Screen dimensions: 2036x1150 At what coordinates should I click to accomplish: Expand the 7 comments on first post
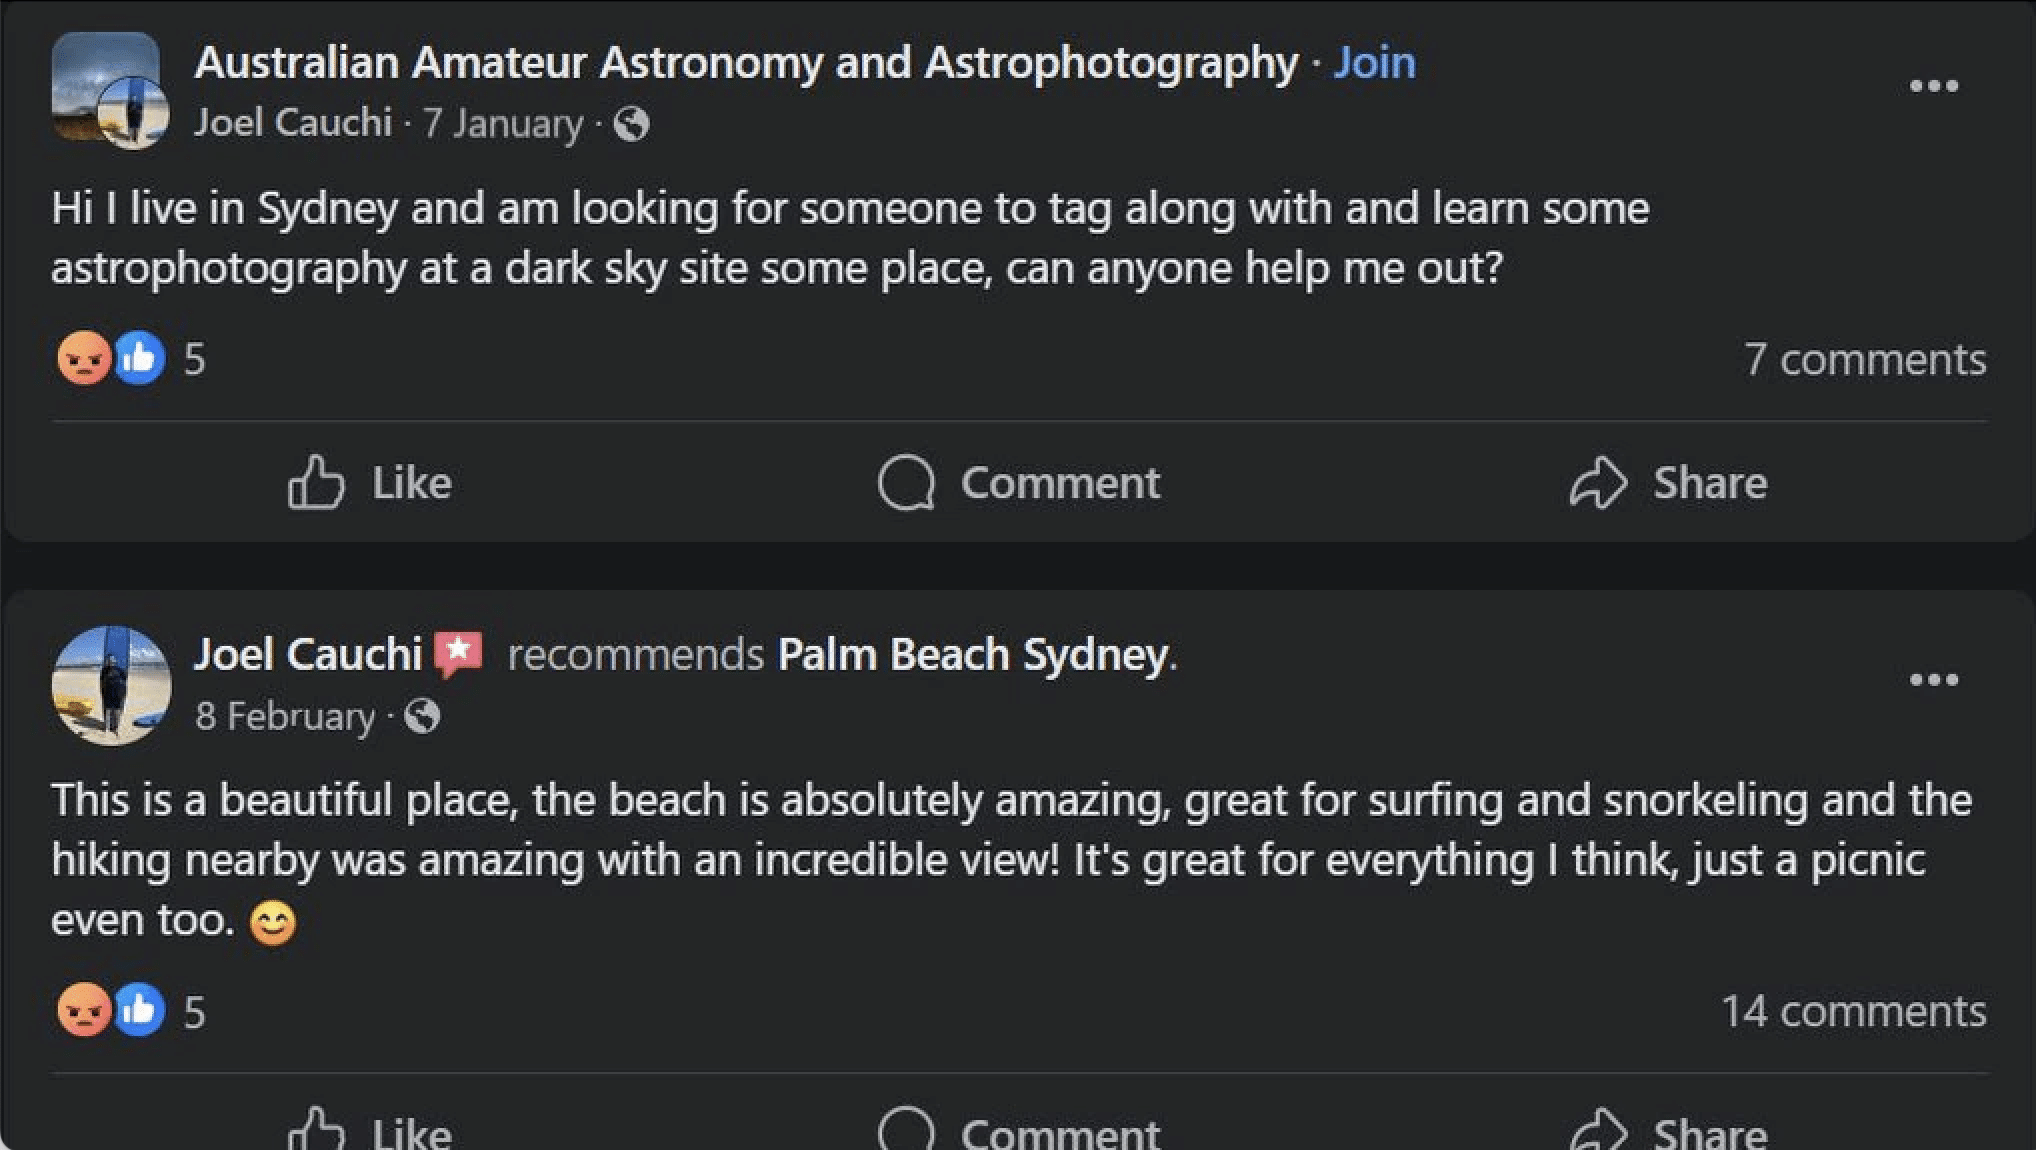pos(1864,359)
